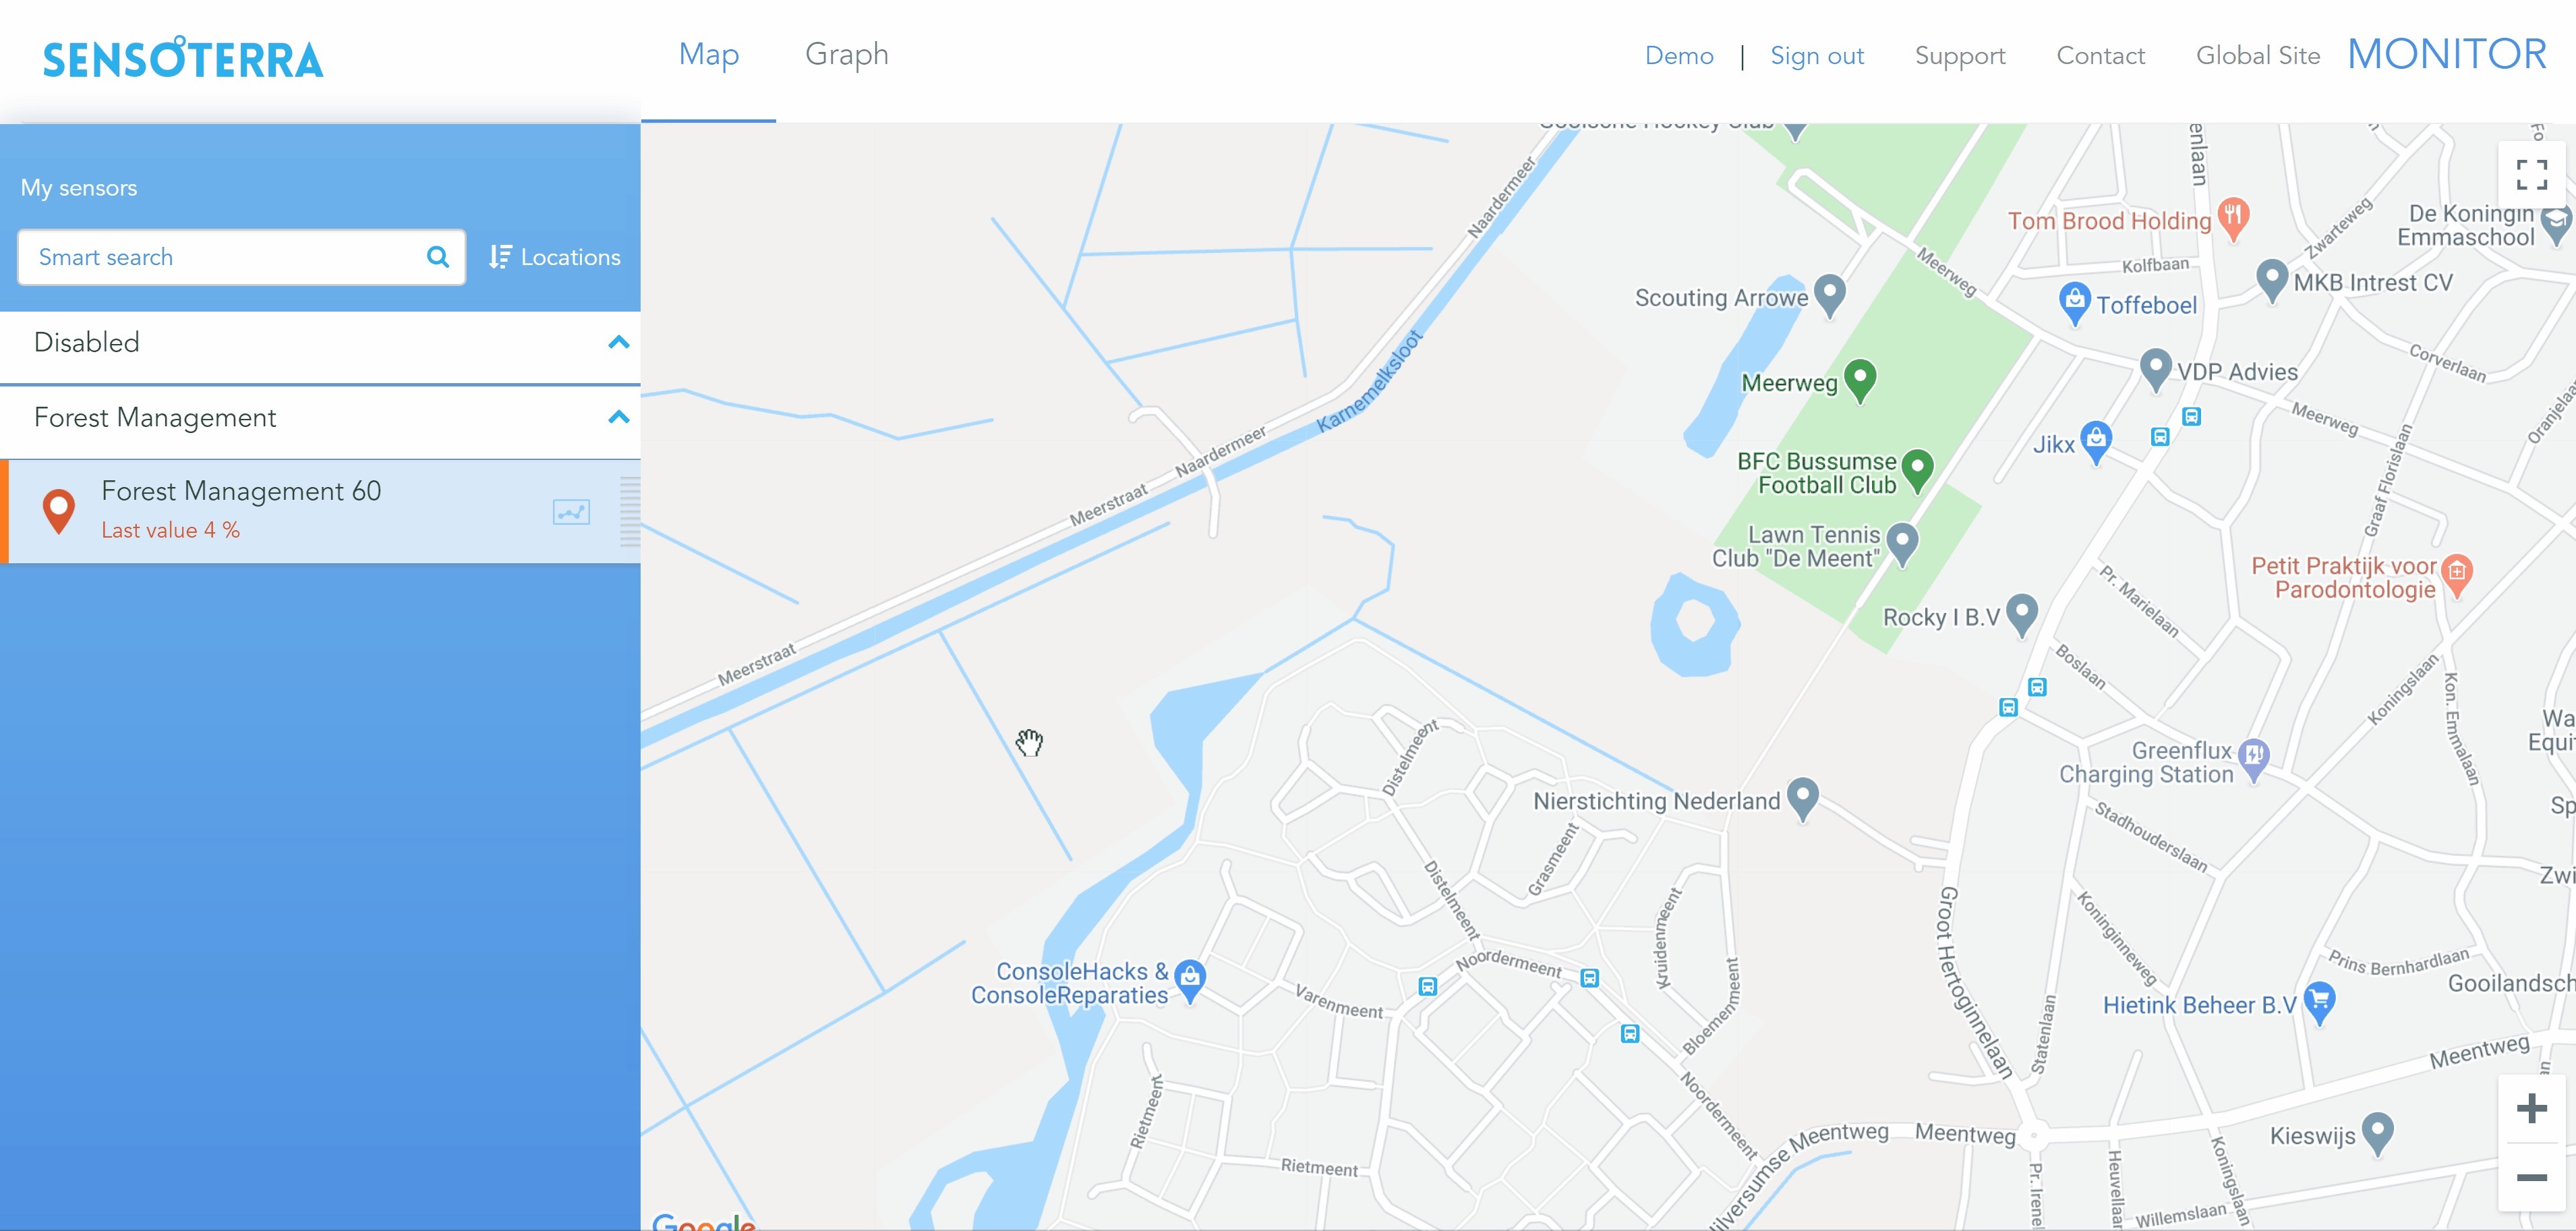Zoom in on the map
2576x1231 pixels.
tap(2531, 1108)
